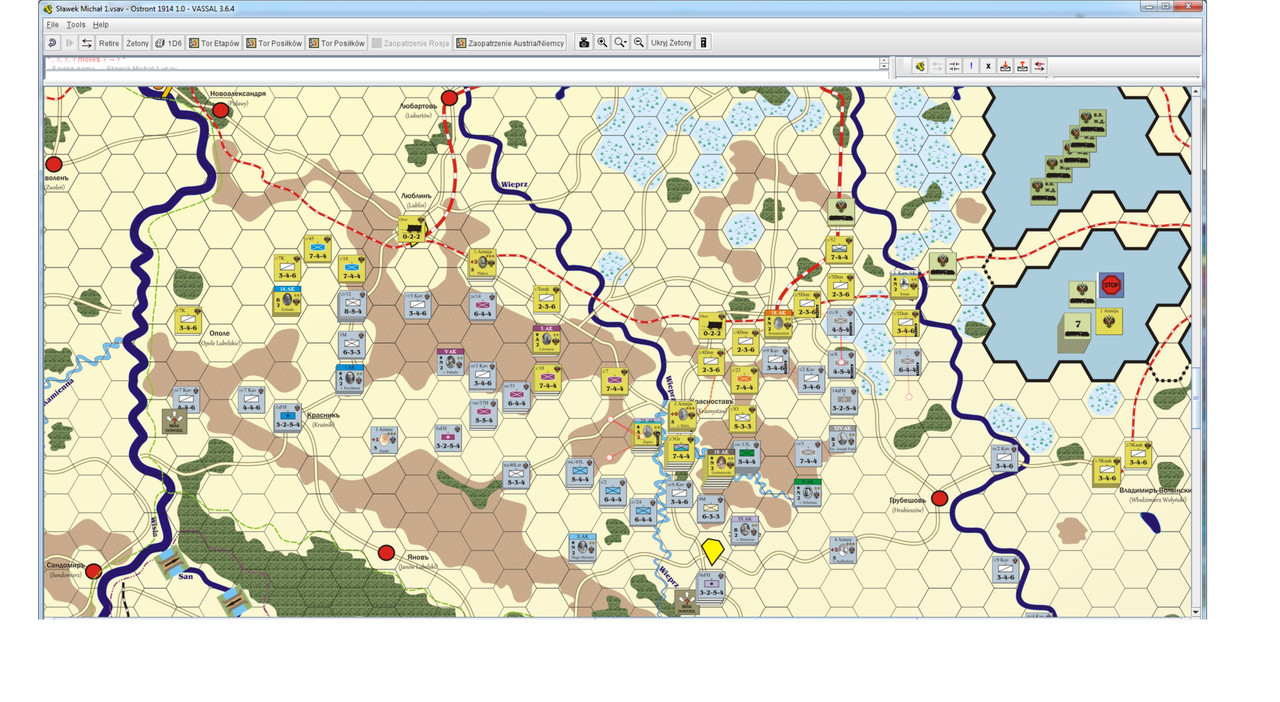The image size is (1280, 702).
Task: Click the VASSAL logo icon in the map toolbar
Action: point(920,66)
